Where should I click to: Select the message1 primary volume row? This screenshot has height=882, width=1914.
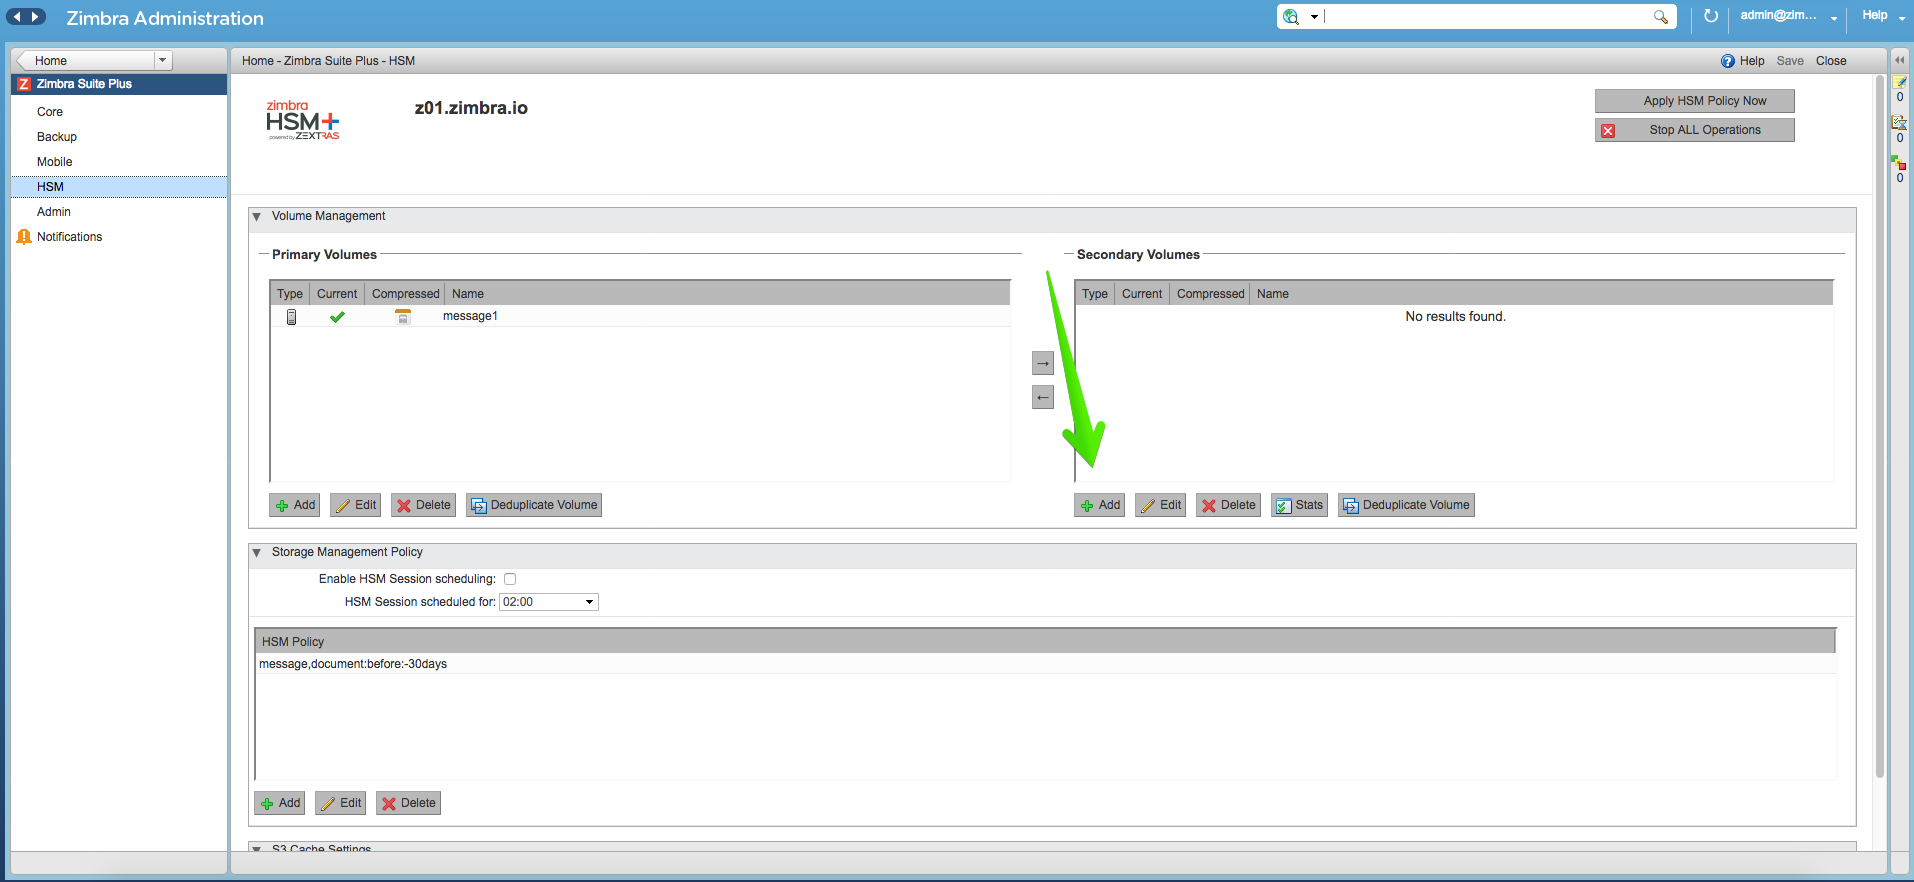(640, 317)
